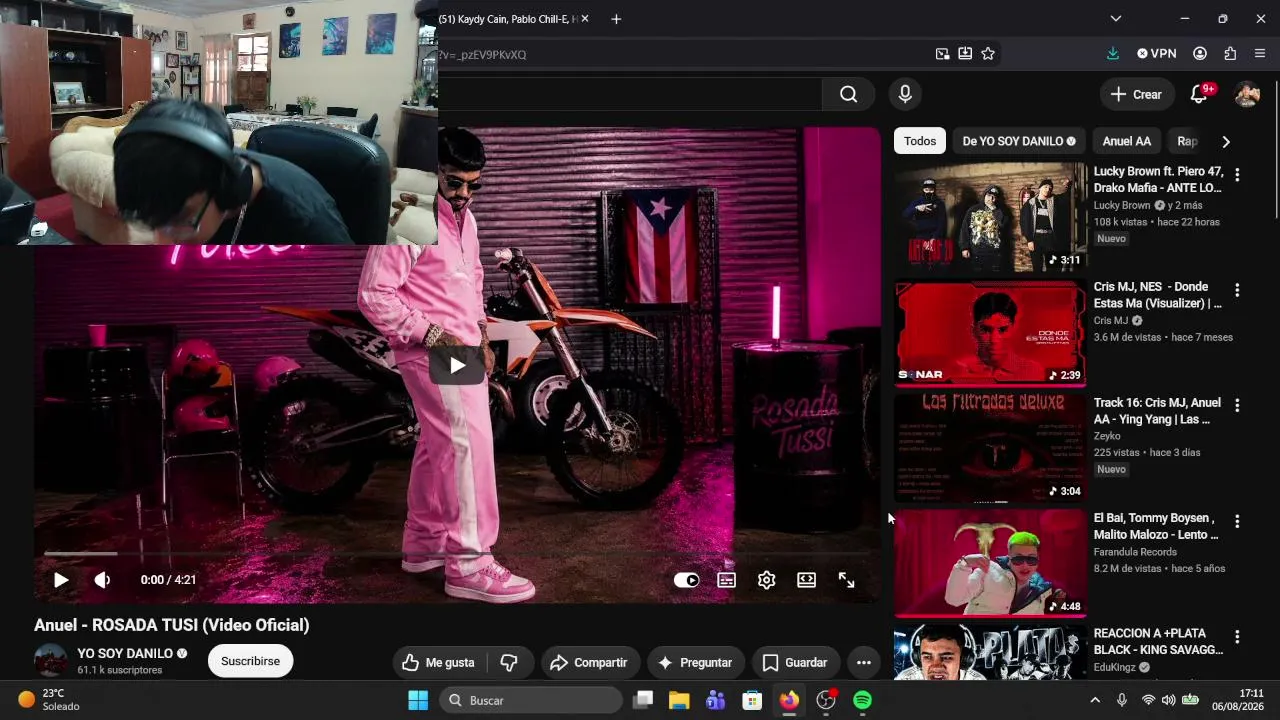Open the Preguntar AI button
1280x720 pixels.
695,663
